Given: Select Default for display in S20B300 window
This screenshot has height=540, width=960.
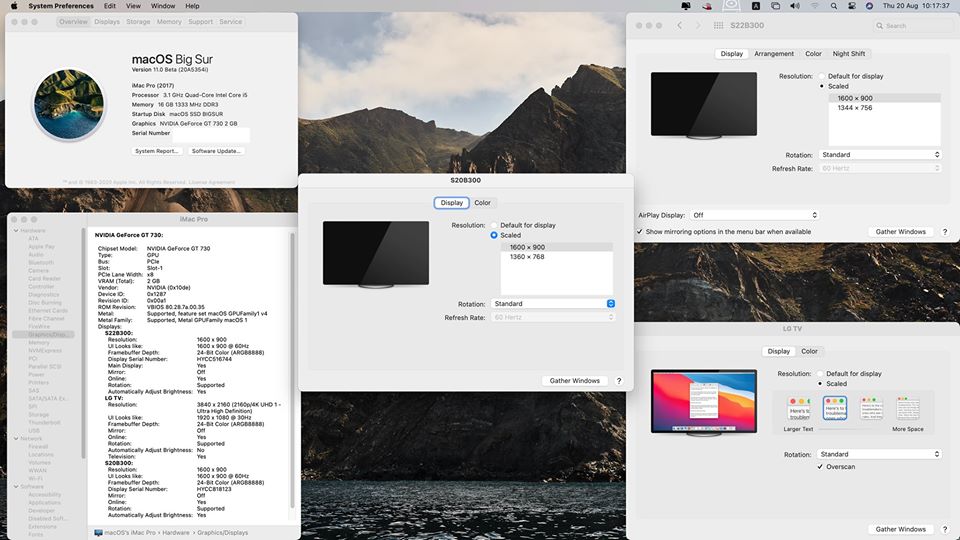Looking at the screenshot, I should tap(494, 225).
